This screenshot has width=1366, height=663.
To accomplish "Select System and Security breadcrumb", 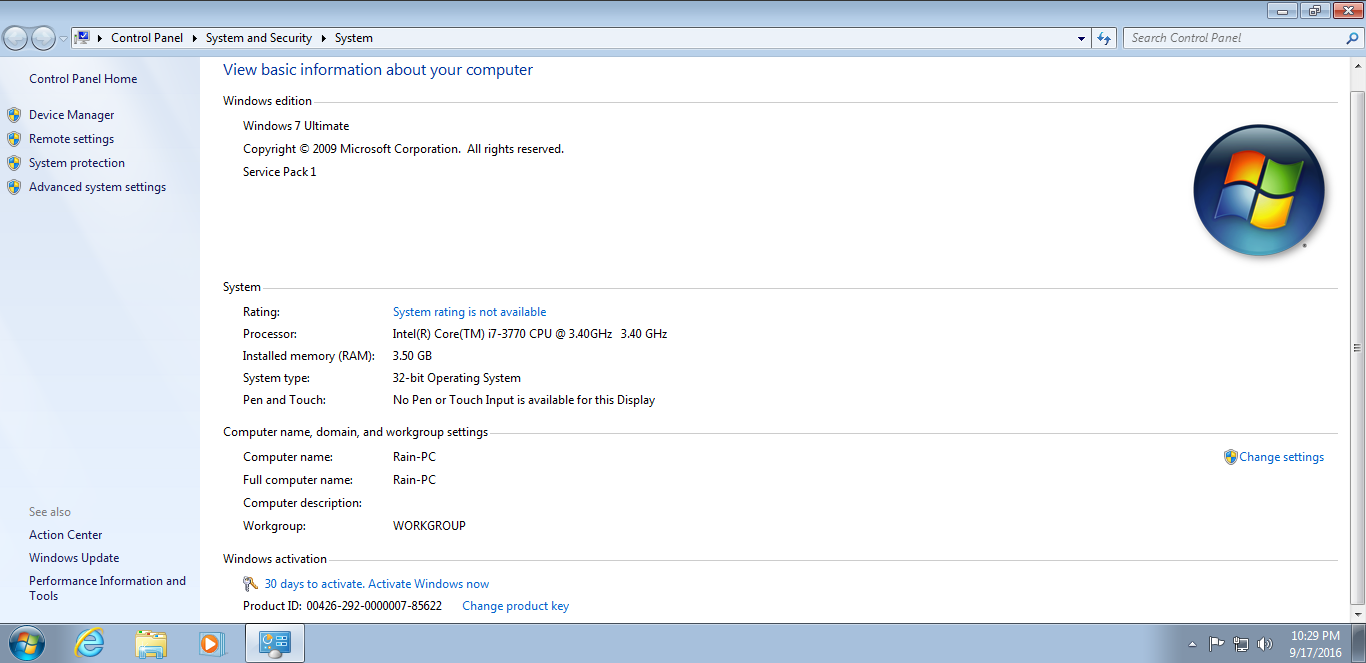I will 259,38.
